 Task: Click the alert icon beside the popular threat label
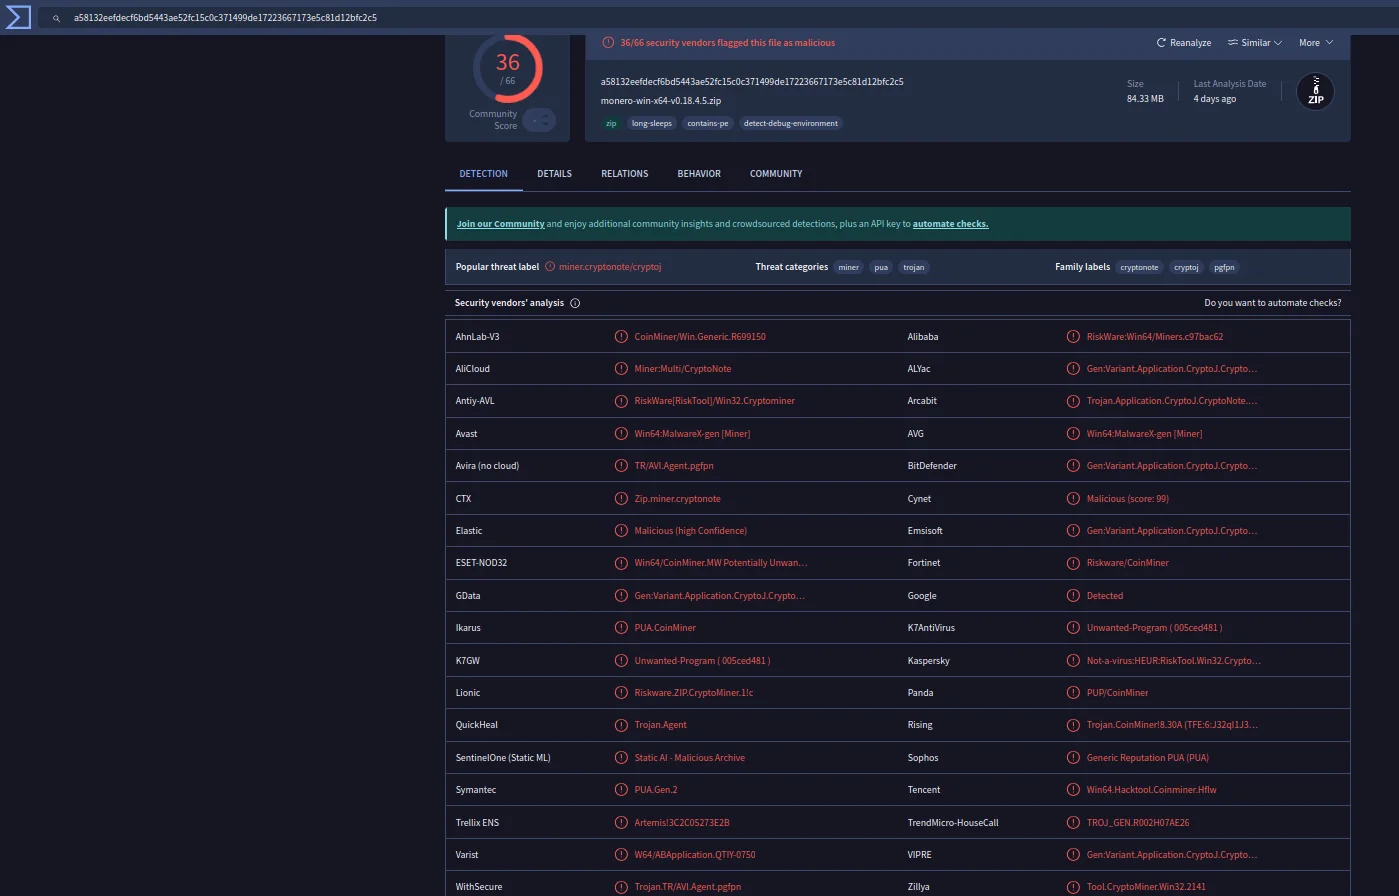click(550, 267)
